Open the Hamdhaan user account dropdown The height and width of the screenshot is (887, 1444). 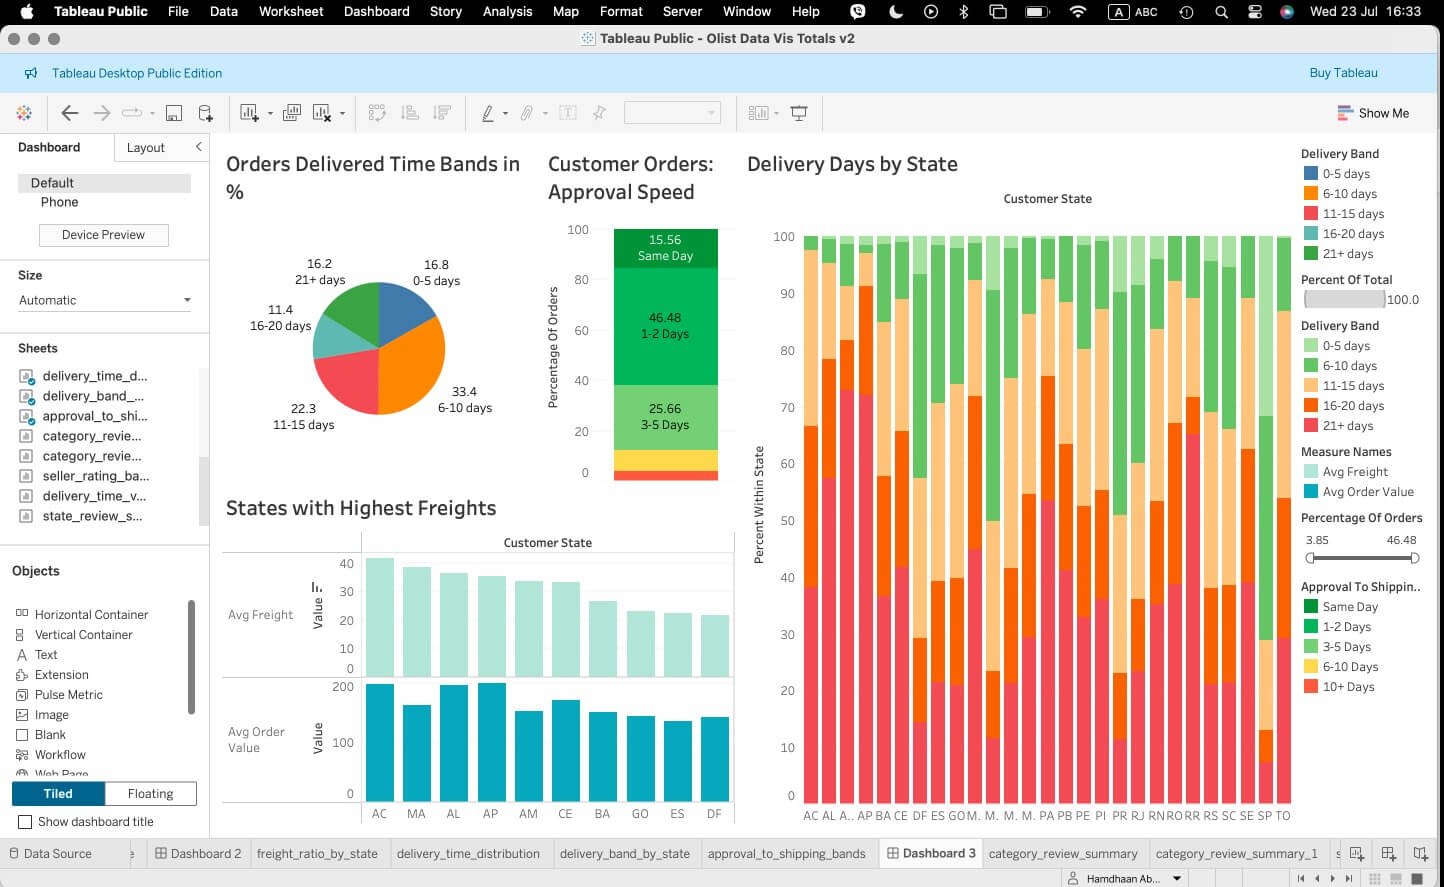click(x=1177, y=879)
